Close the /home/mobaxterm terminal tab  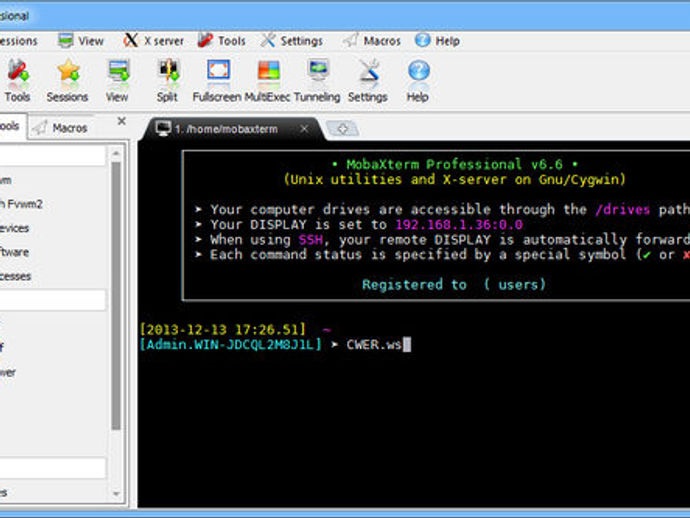(x=304, y=129)
